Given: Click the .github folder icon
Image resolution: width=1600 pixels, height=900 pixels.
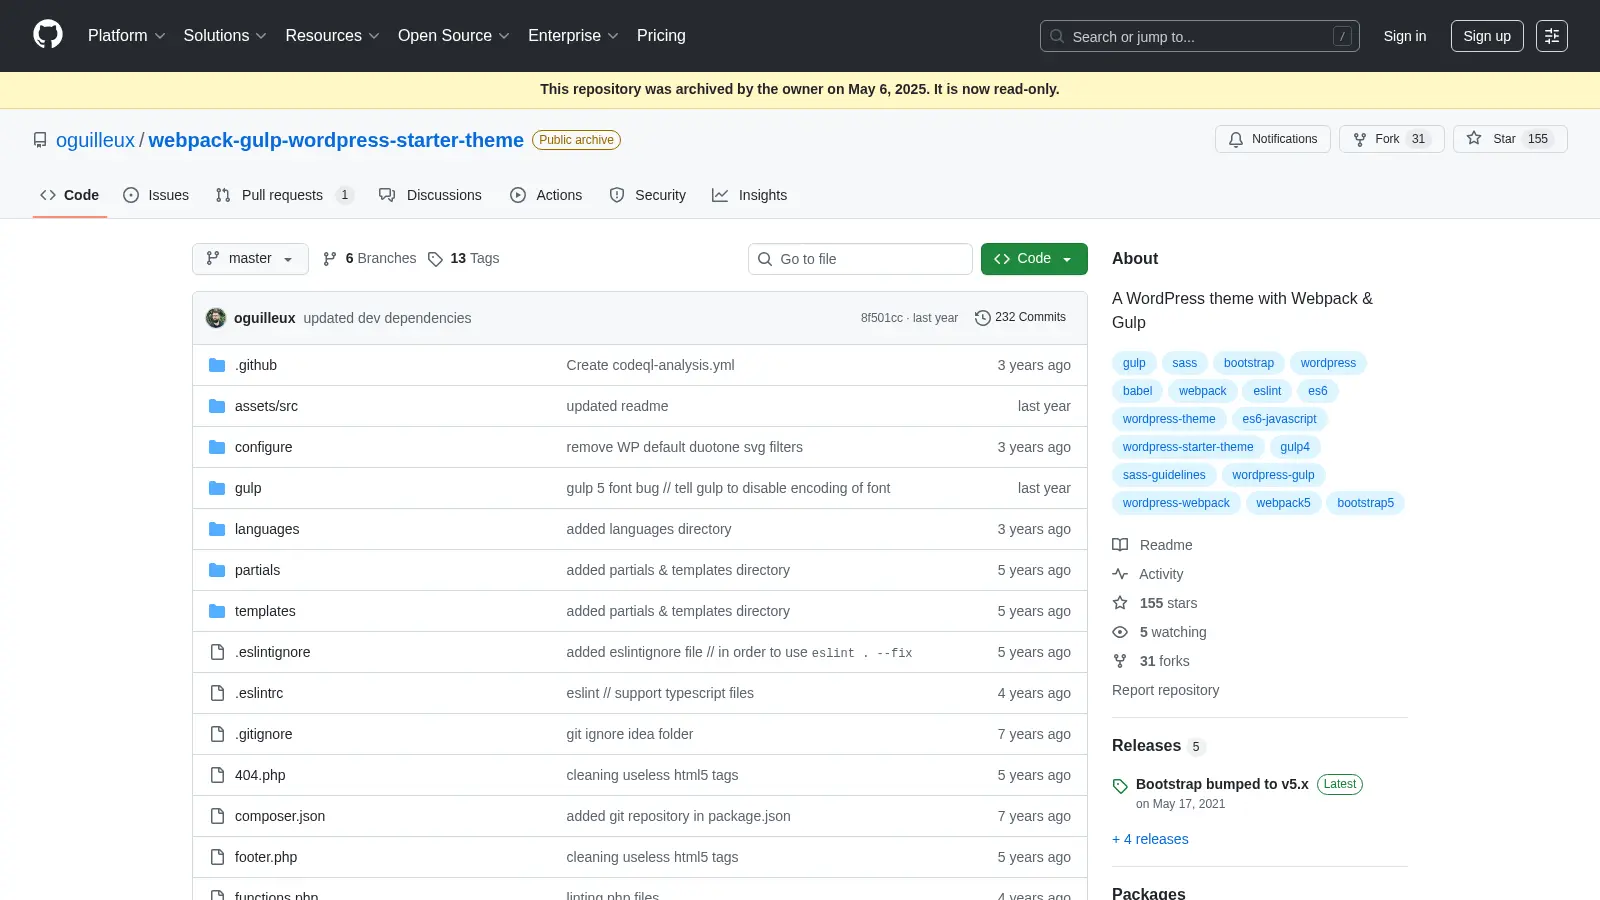Looking at the screenshot, I should 217,365.
